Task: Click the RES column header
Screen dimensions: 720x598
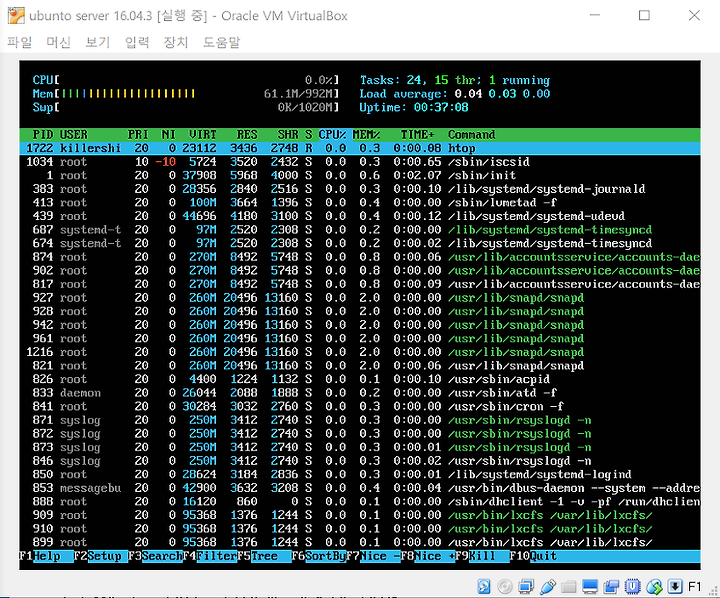Action: click(x=247, y=135)
